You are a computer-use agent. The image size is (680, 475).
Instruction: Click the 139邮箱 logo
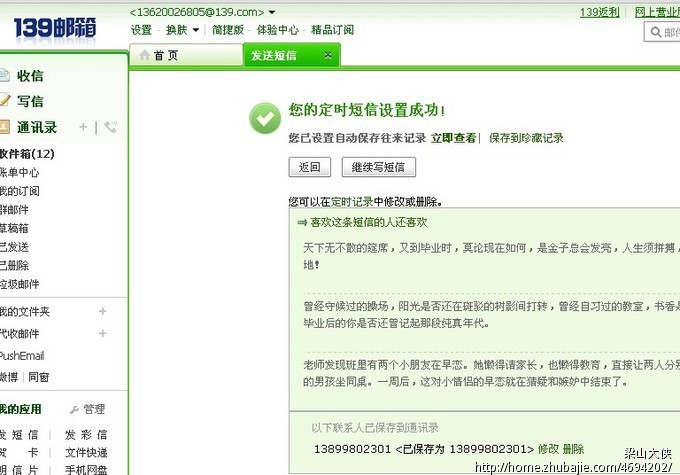(x=55, y=28)
